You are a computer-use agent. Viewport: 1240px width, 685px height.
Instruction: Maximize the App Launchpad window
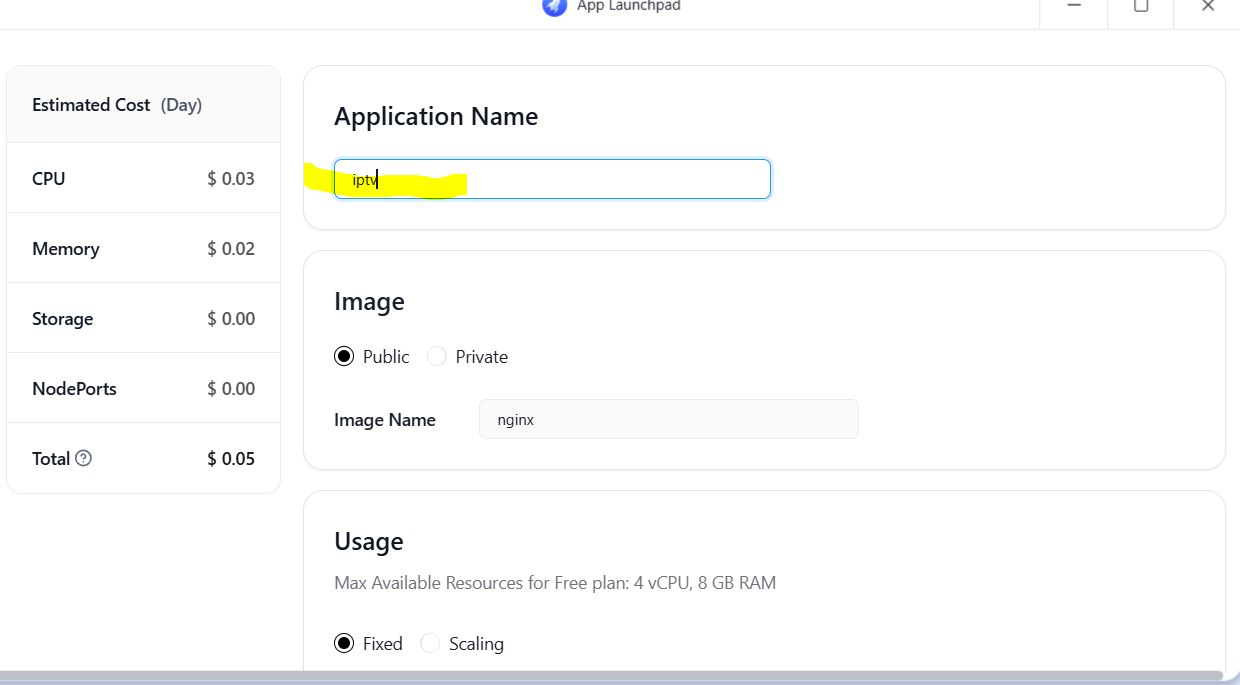tap(1141, 6)
